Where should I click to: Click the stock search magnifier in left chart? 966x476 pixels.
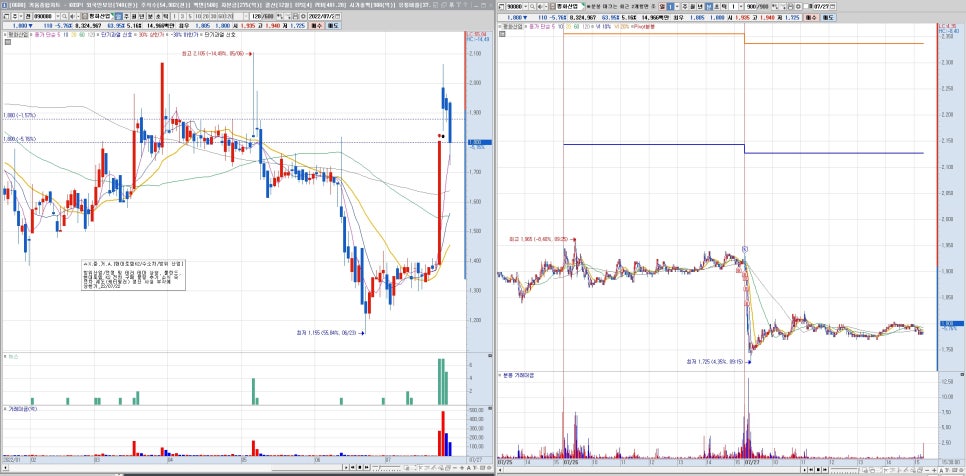pyautogui.click(x=64, y=17)
